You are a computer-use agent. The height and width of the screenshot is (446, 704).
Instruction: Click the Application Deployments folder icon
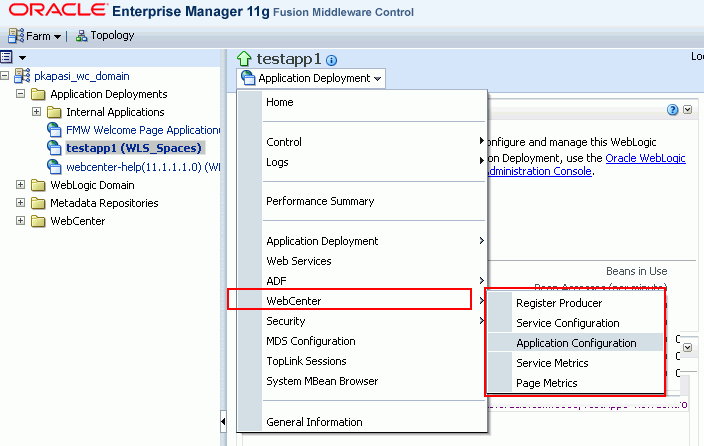coord(38,94)
